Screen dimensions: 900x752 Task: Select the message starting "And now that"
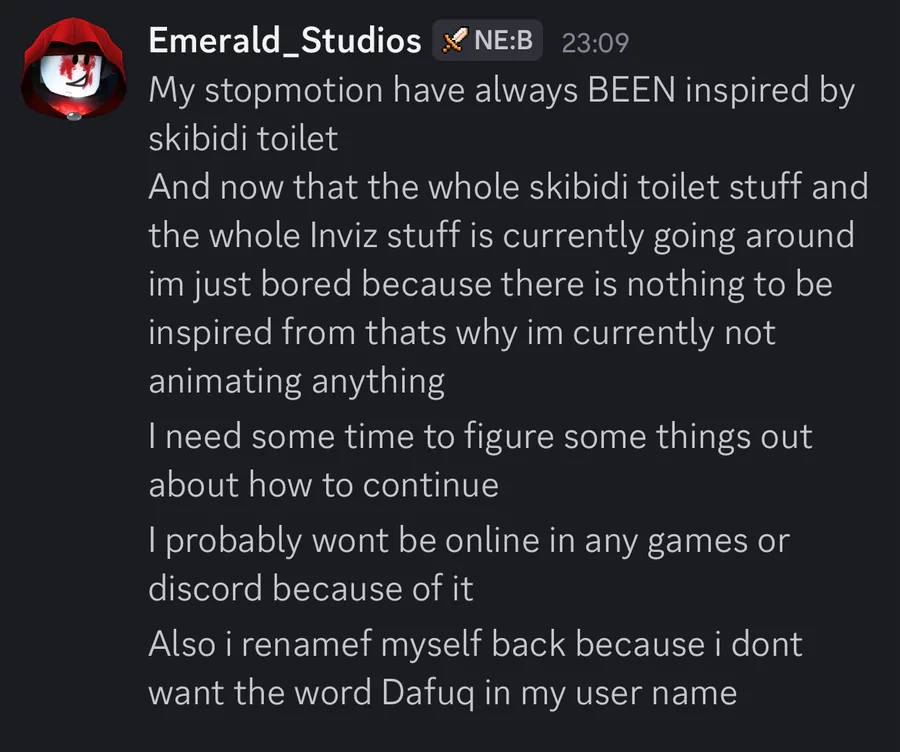click(508, 187)
